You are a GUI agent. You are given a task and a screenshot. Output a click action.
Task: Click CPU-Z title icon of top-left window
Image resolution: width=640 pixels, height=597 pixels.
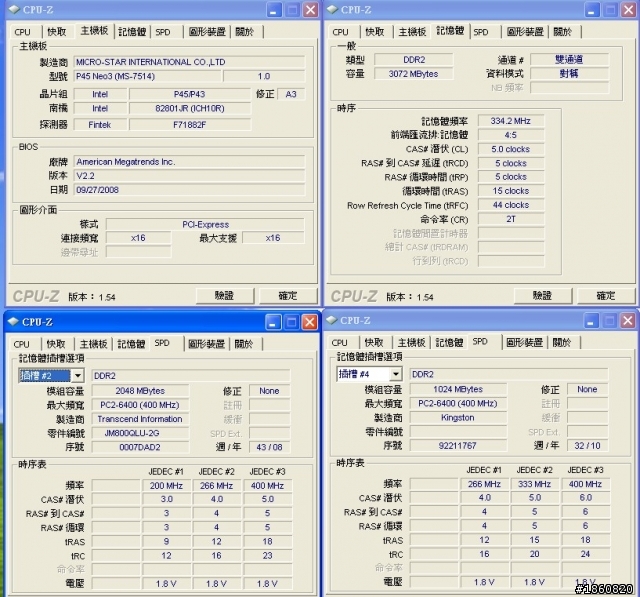point(14,9)
